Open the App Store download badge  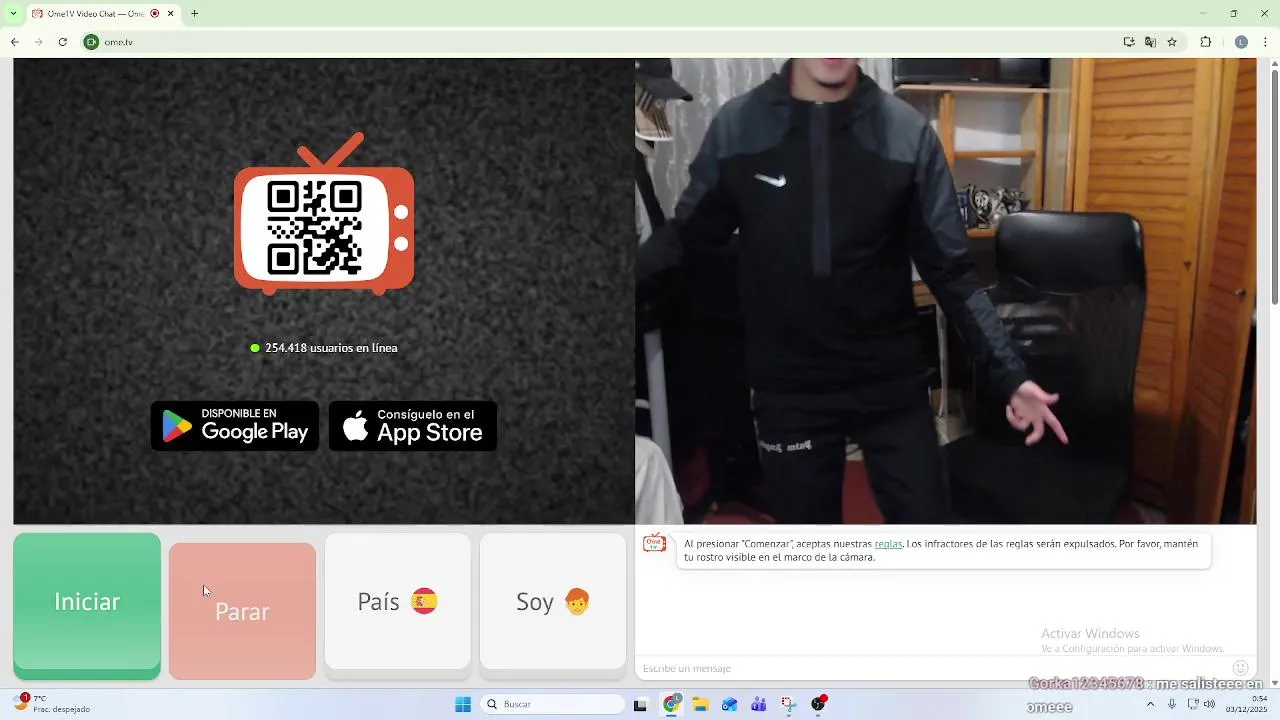[x=413, y=426]
